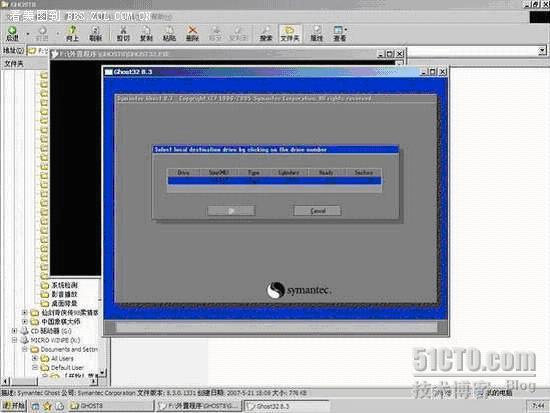
Task: Select the 桌面背景 folder in the tree
Action: [x=64, y=303]
